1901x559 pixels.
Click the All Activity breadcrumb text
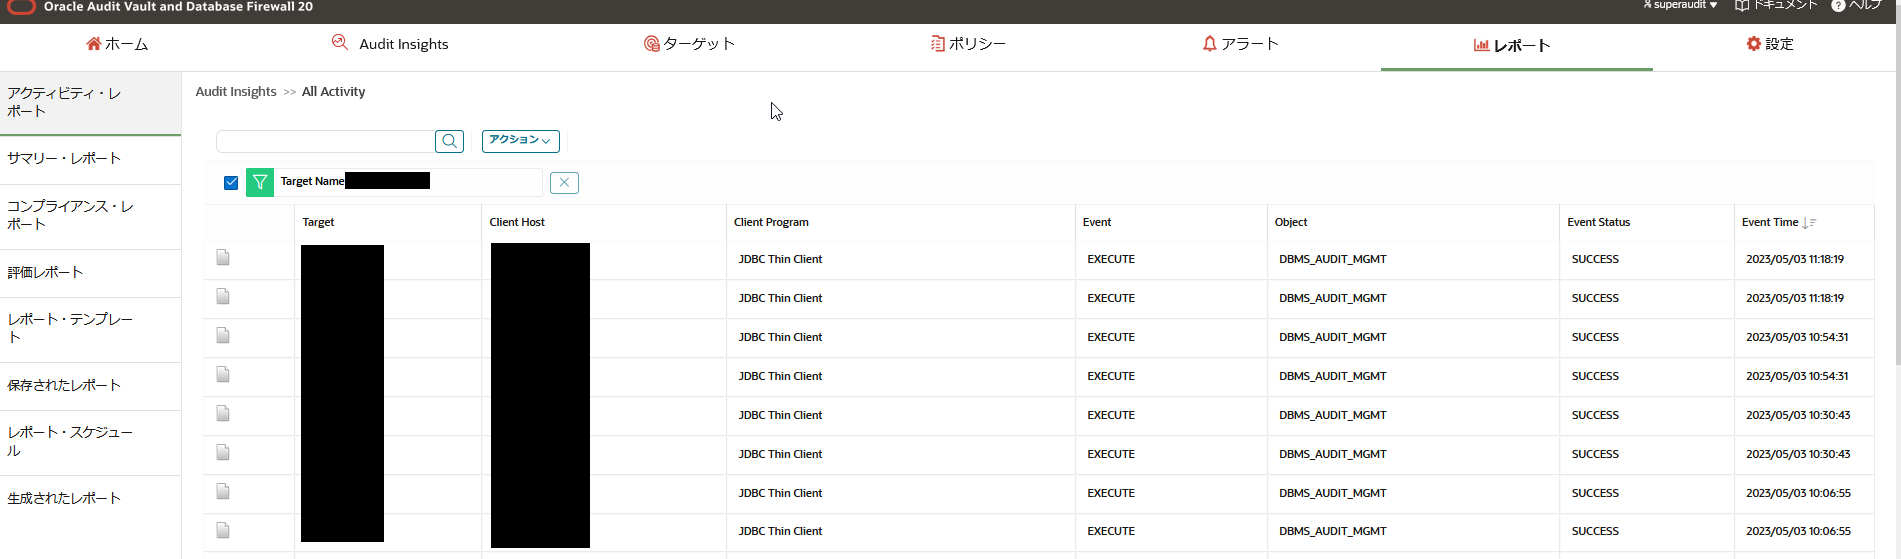point(333,92)
